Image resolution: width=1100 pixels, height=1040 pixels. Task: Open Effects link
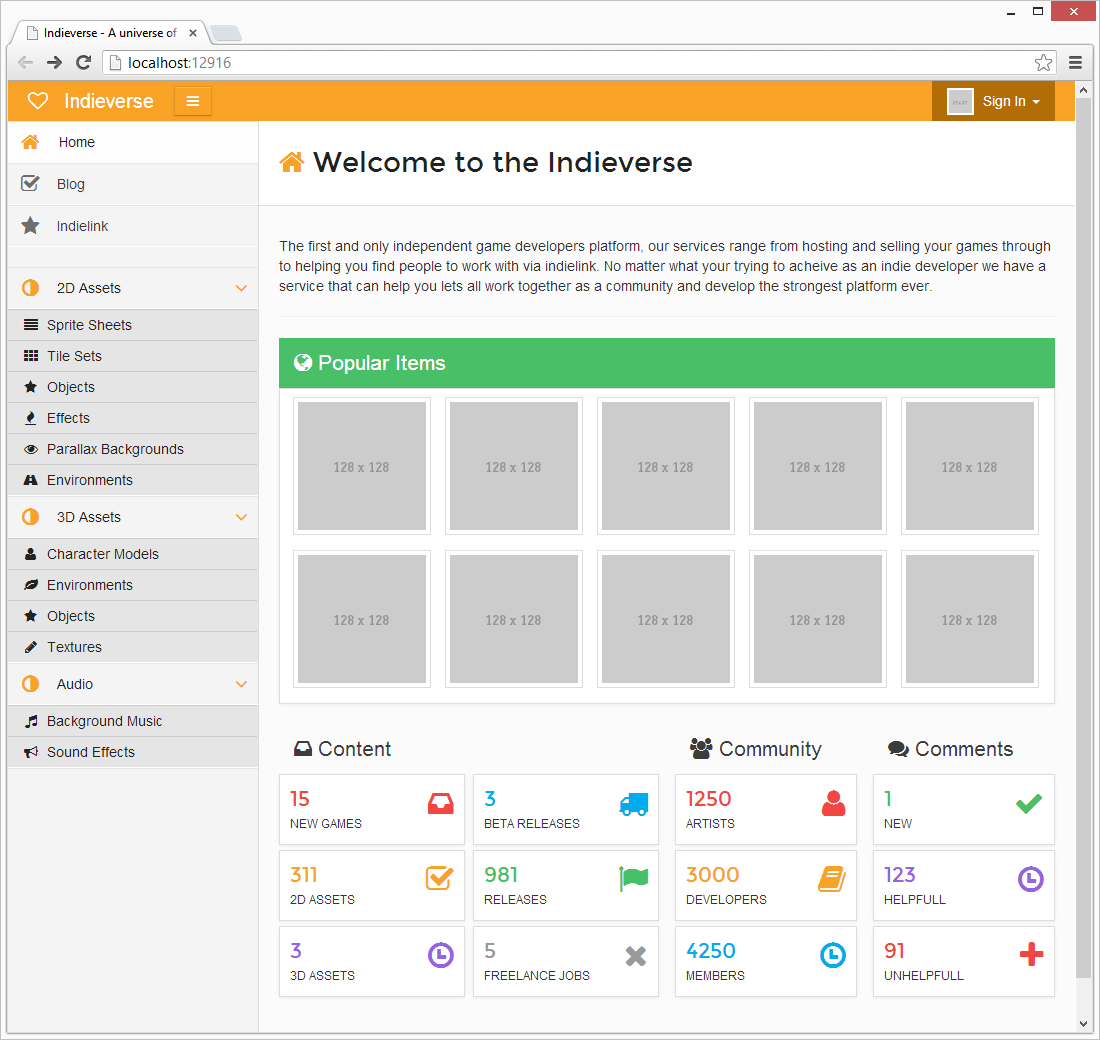[x=133, y=418]
